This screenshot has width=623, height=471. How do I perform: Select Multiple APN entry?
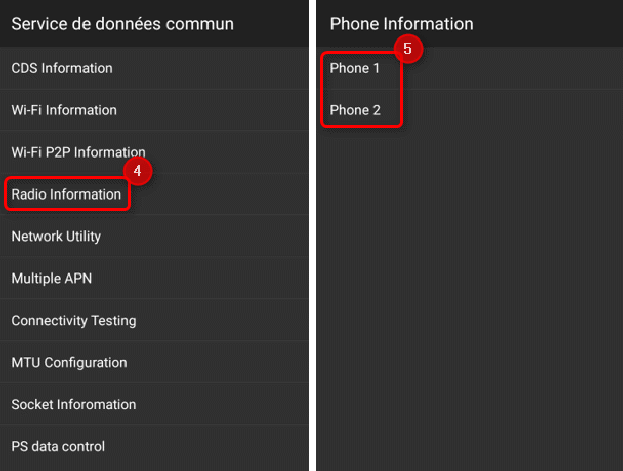point(154,278)
